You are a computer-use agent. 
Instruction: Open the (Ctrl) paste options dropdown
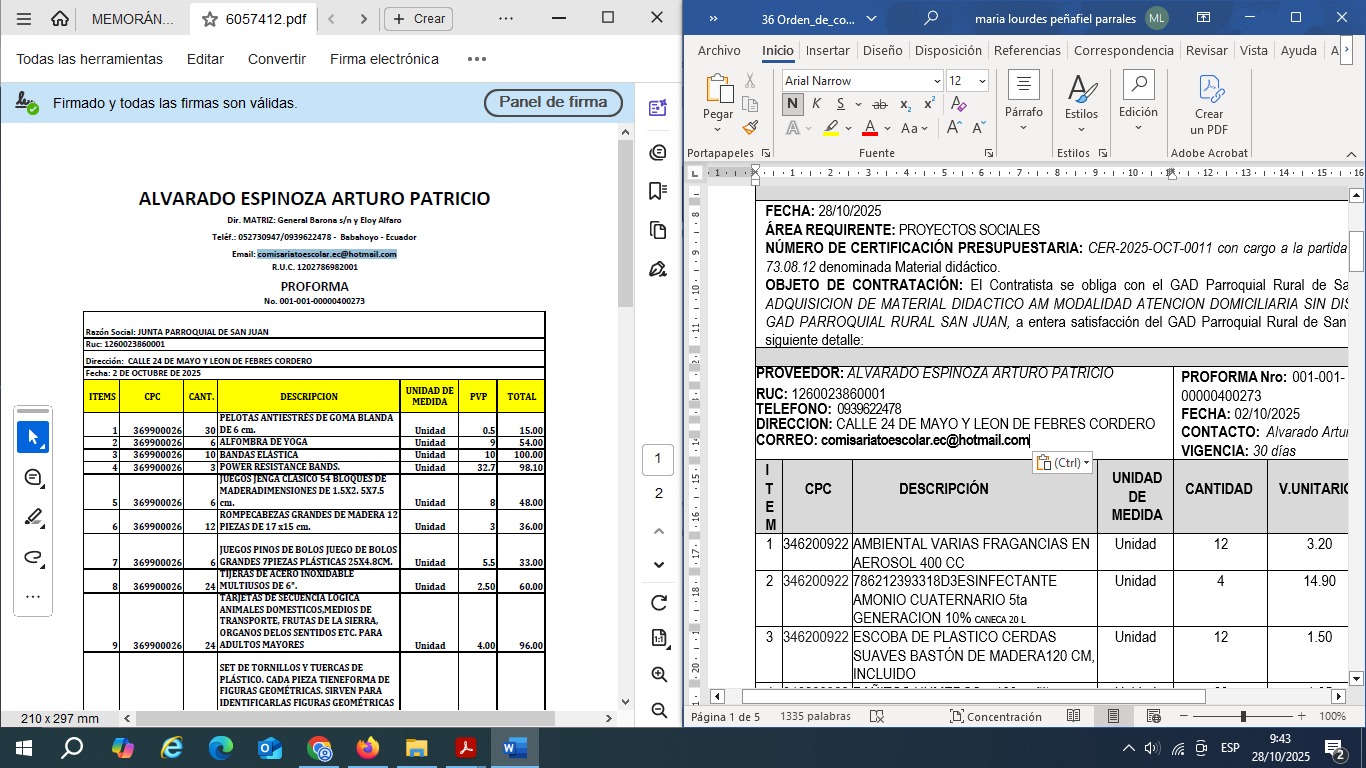(1062, 463)
